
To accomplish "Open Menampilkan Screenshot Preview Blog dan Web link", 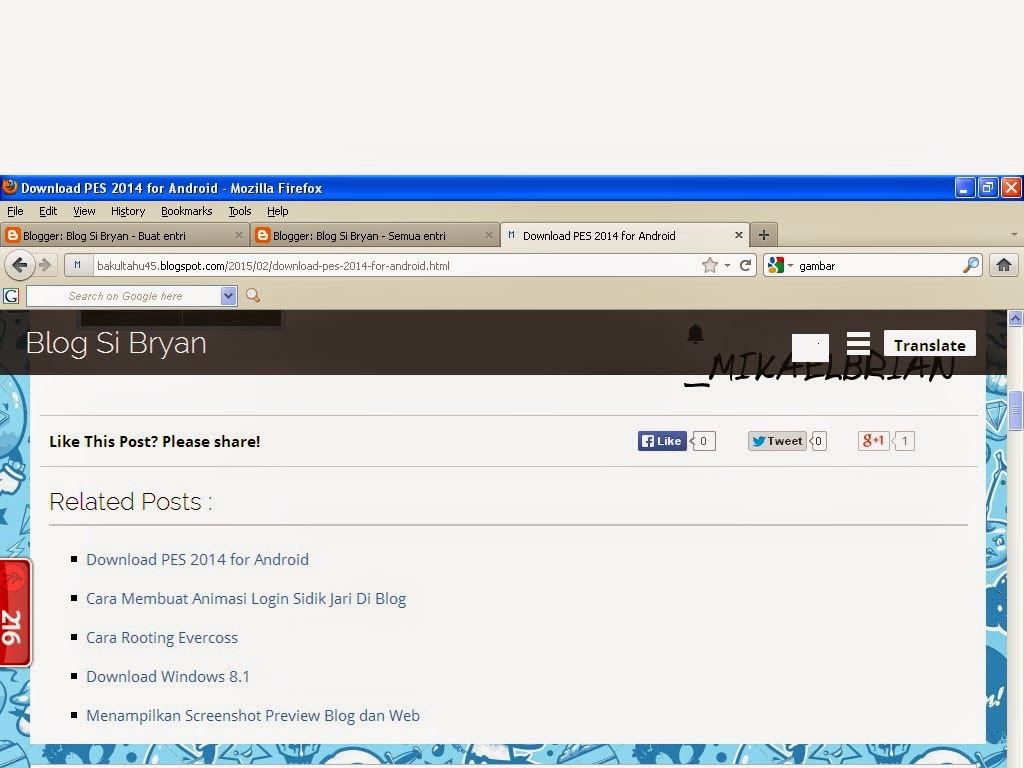I will pos(253,716).
